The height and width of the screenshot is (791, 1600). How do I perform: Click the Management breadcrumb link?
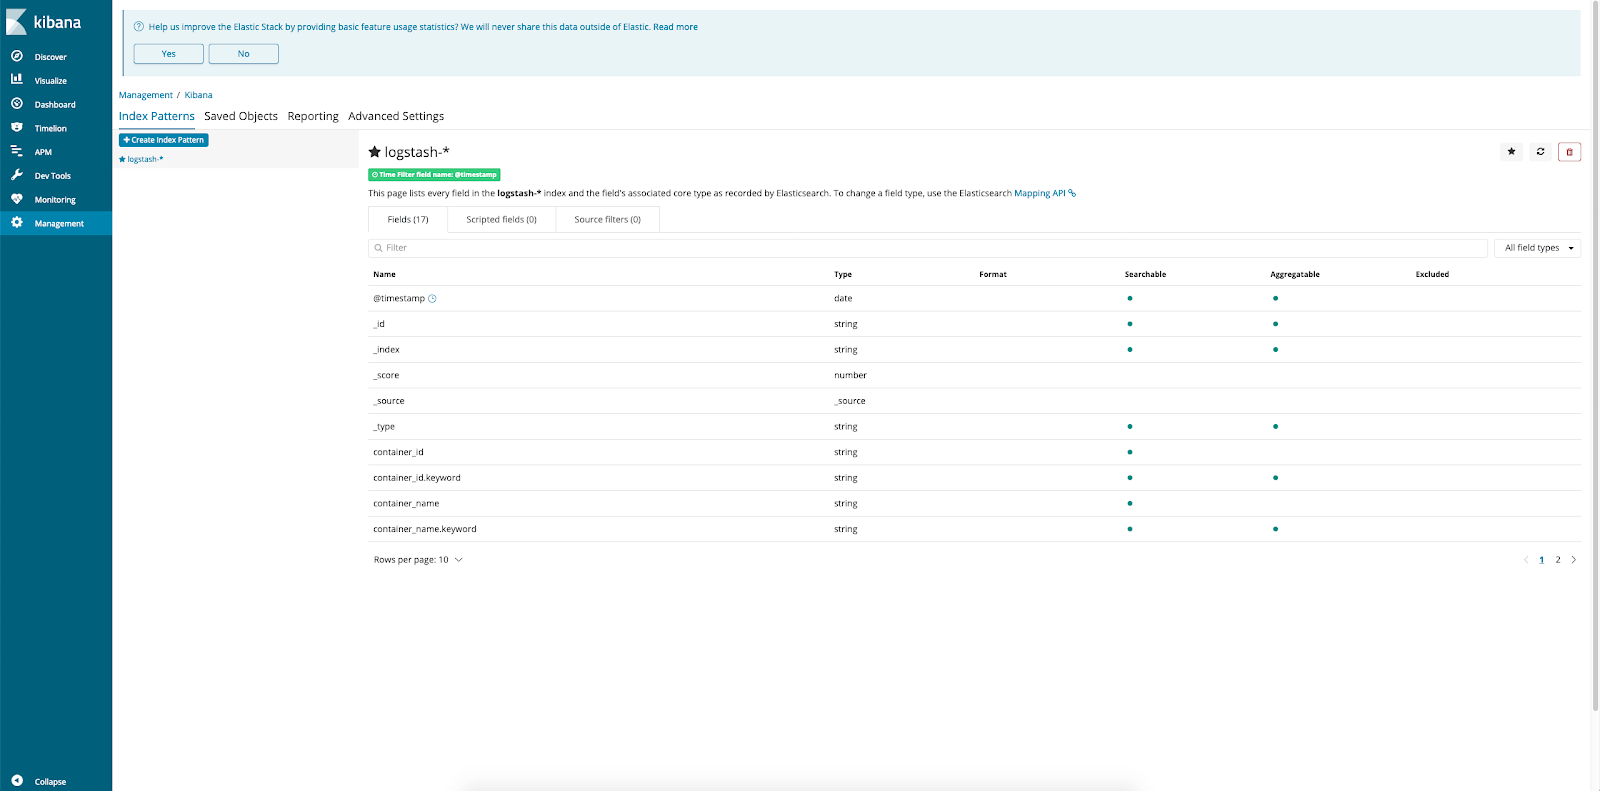click(146, 95)
